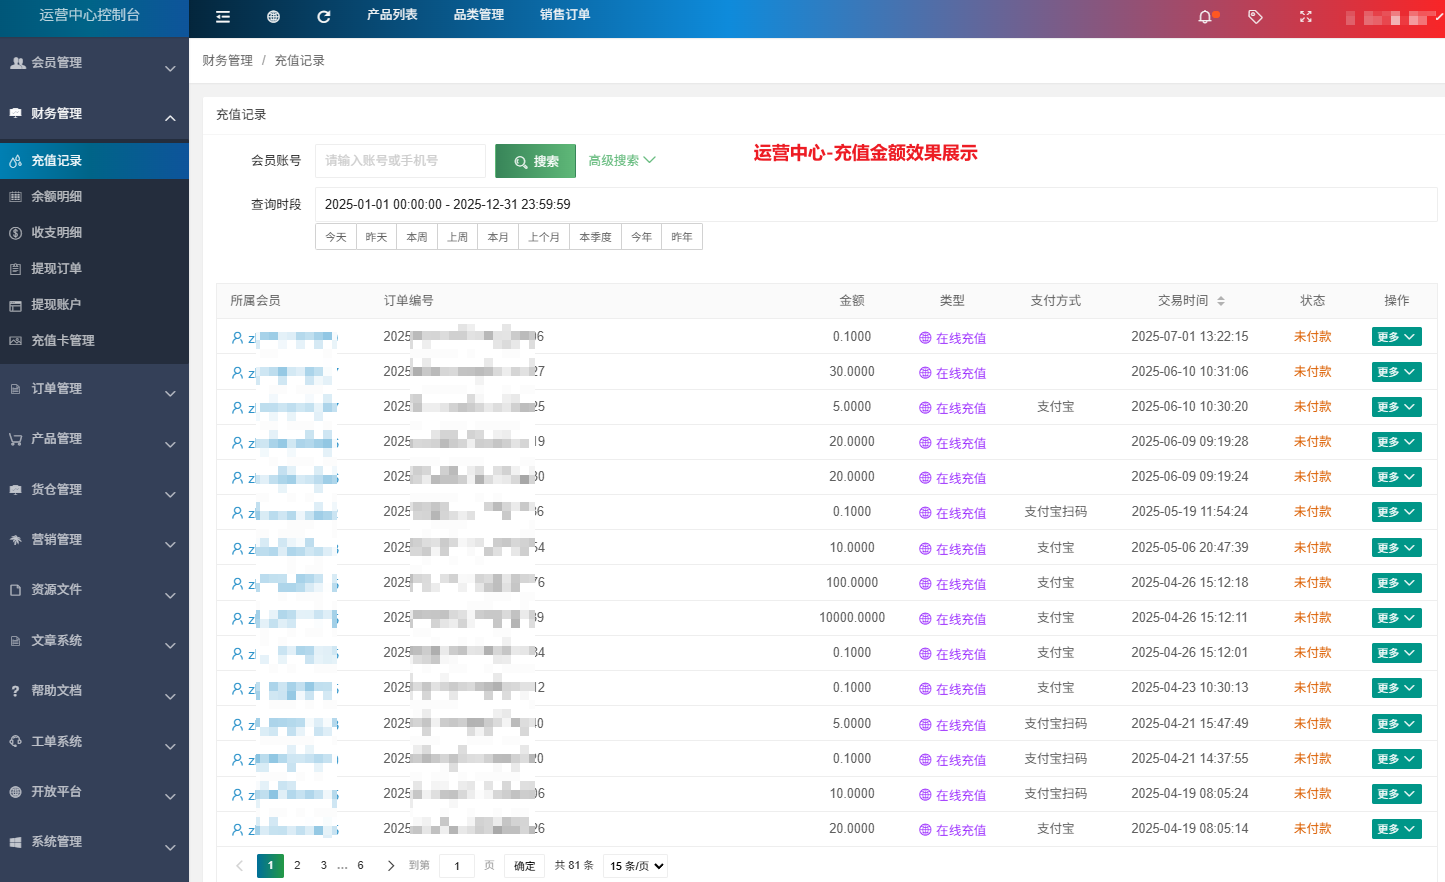The image size is (1445, 882).
Task: Click the 营销管理 sidebar icon
Action: click(x=15, y=539)
